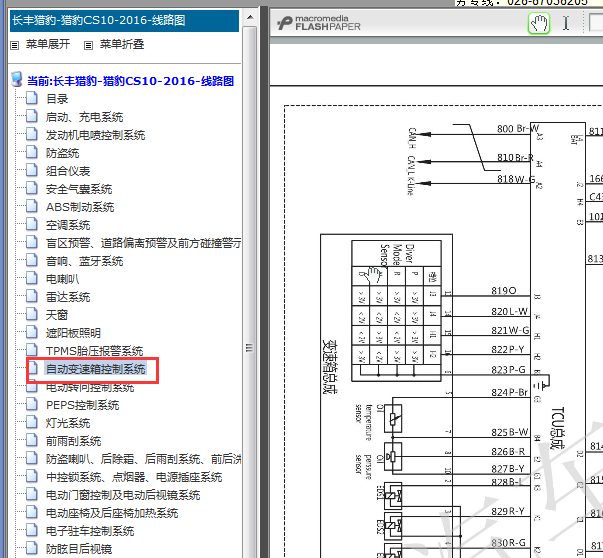This screenshot has height=558, width=603.
Task: Open 组合仪表 entry
Action: click(x=68, y=171)
